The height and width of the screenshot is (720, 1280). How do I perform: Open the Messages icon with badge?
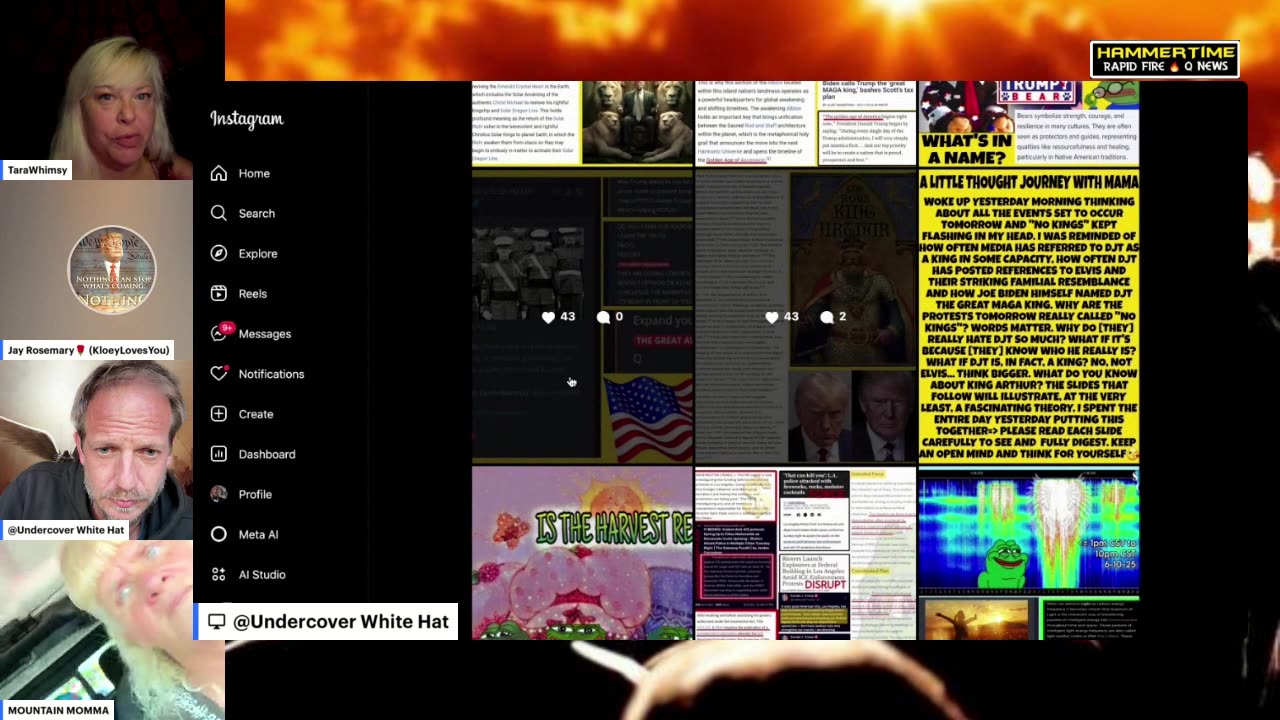[221, 332]
